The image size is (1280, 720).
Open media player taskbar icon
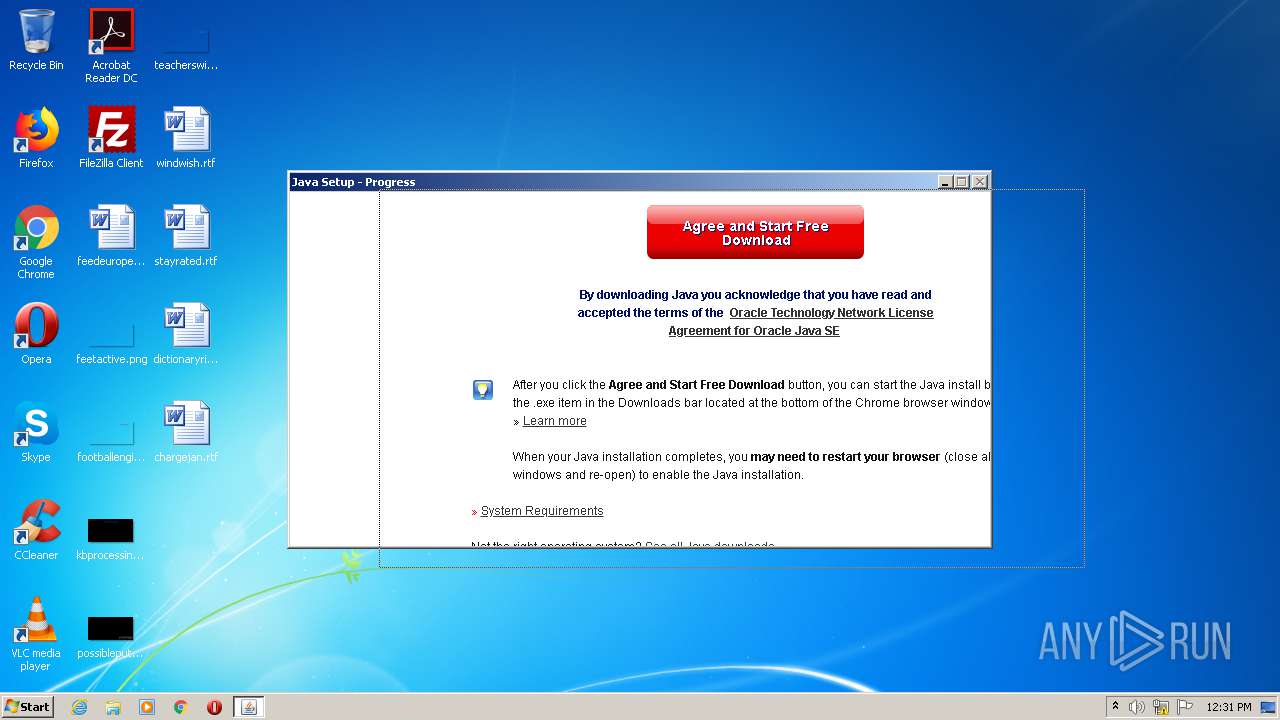click(147, 707)
